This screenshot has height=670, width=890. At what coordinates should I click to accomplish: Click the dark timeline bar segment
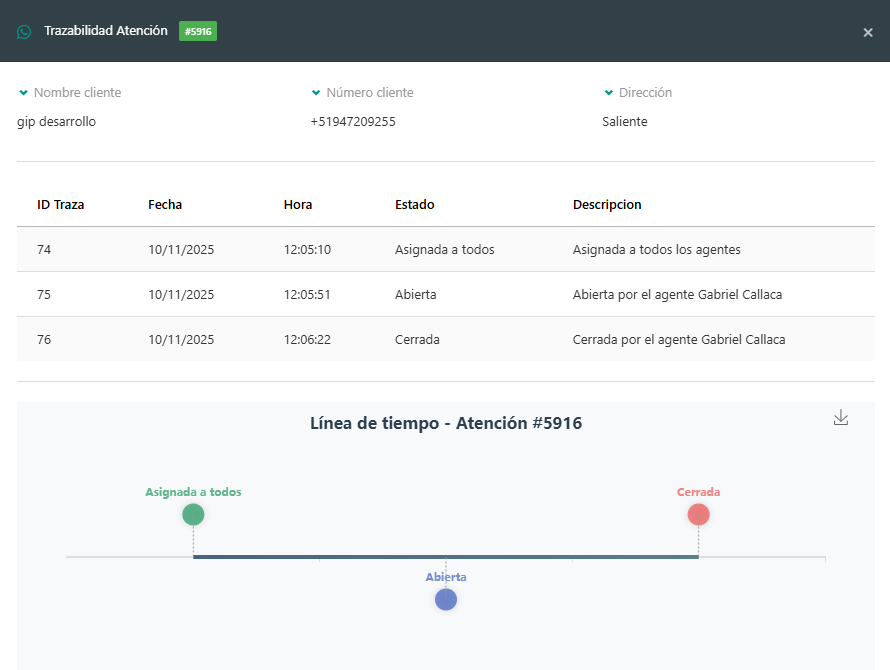pyautogui.click(x=380, y=557)
